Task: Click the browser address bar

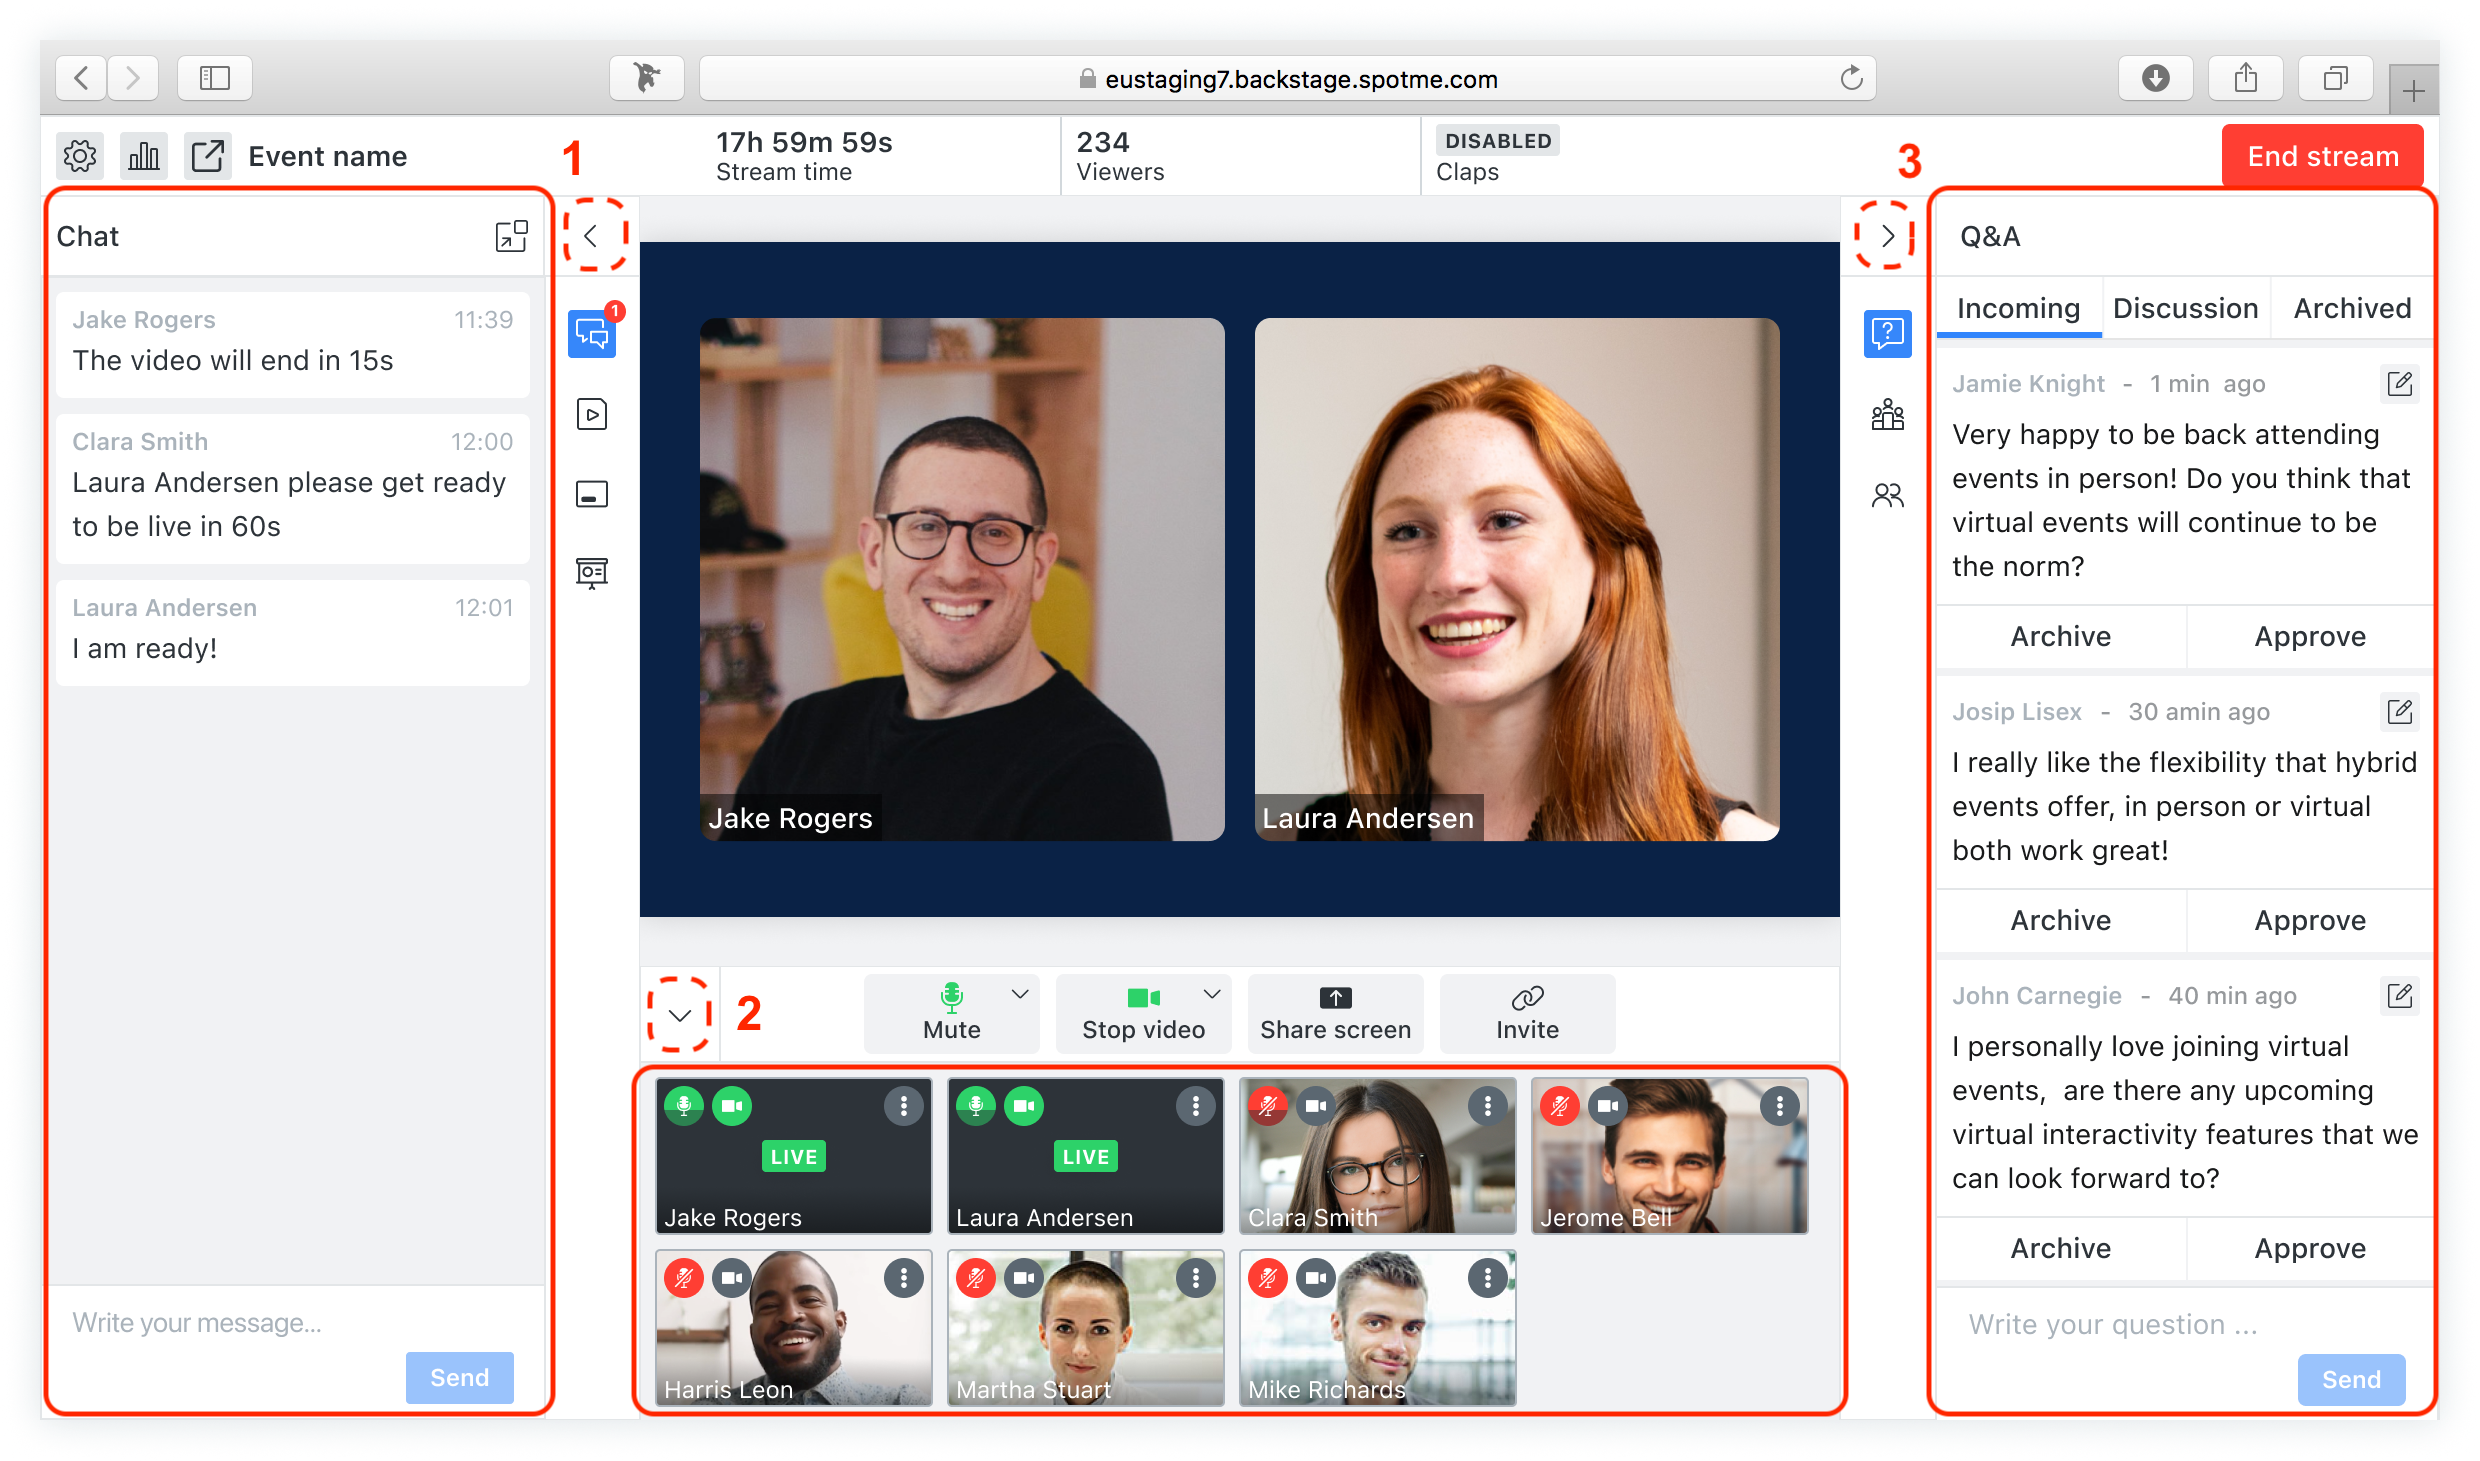Action: tap(1288, 78)
